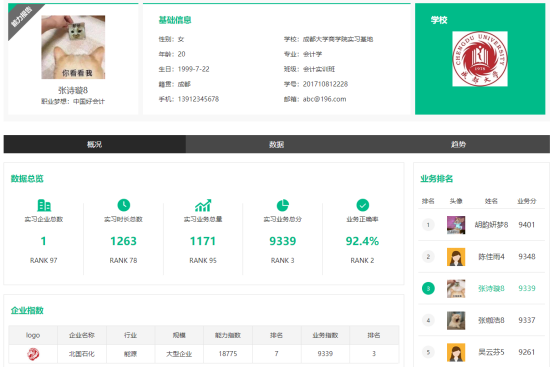554x368 pixels.
Task: Click the red company logo of 北国石化
Action: pyautogui.click(x=33, y=354)
